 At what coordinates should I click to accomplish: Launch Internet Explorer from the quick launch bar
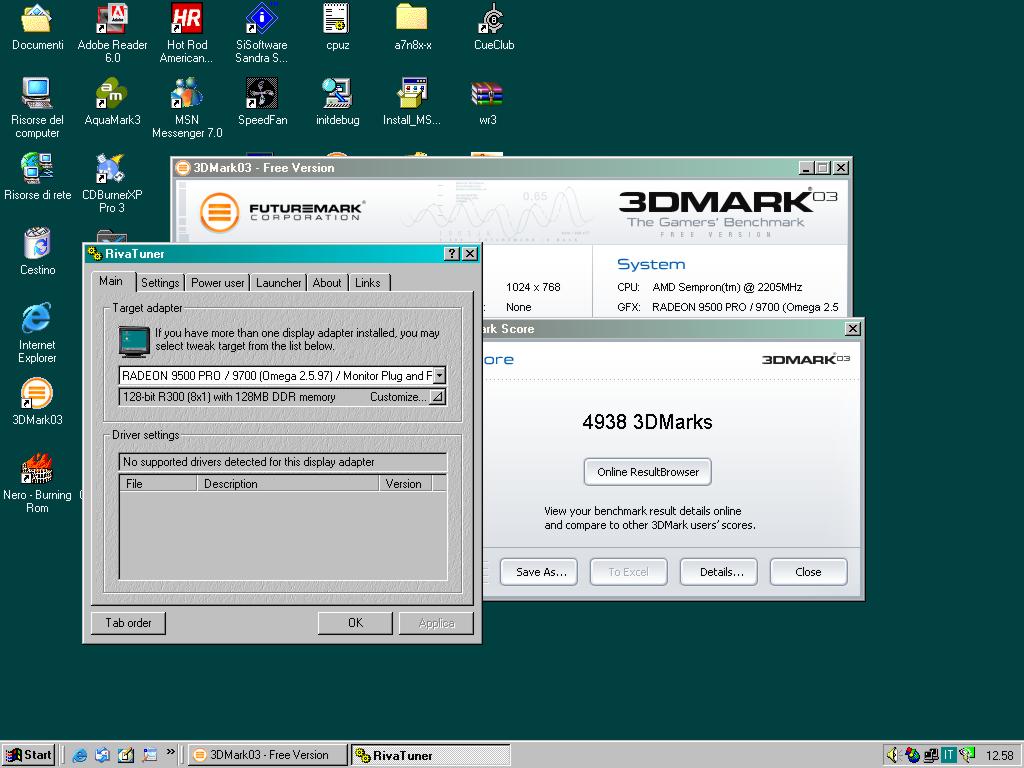80,755
